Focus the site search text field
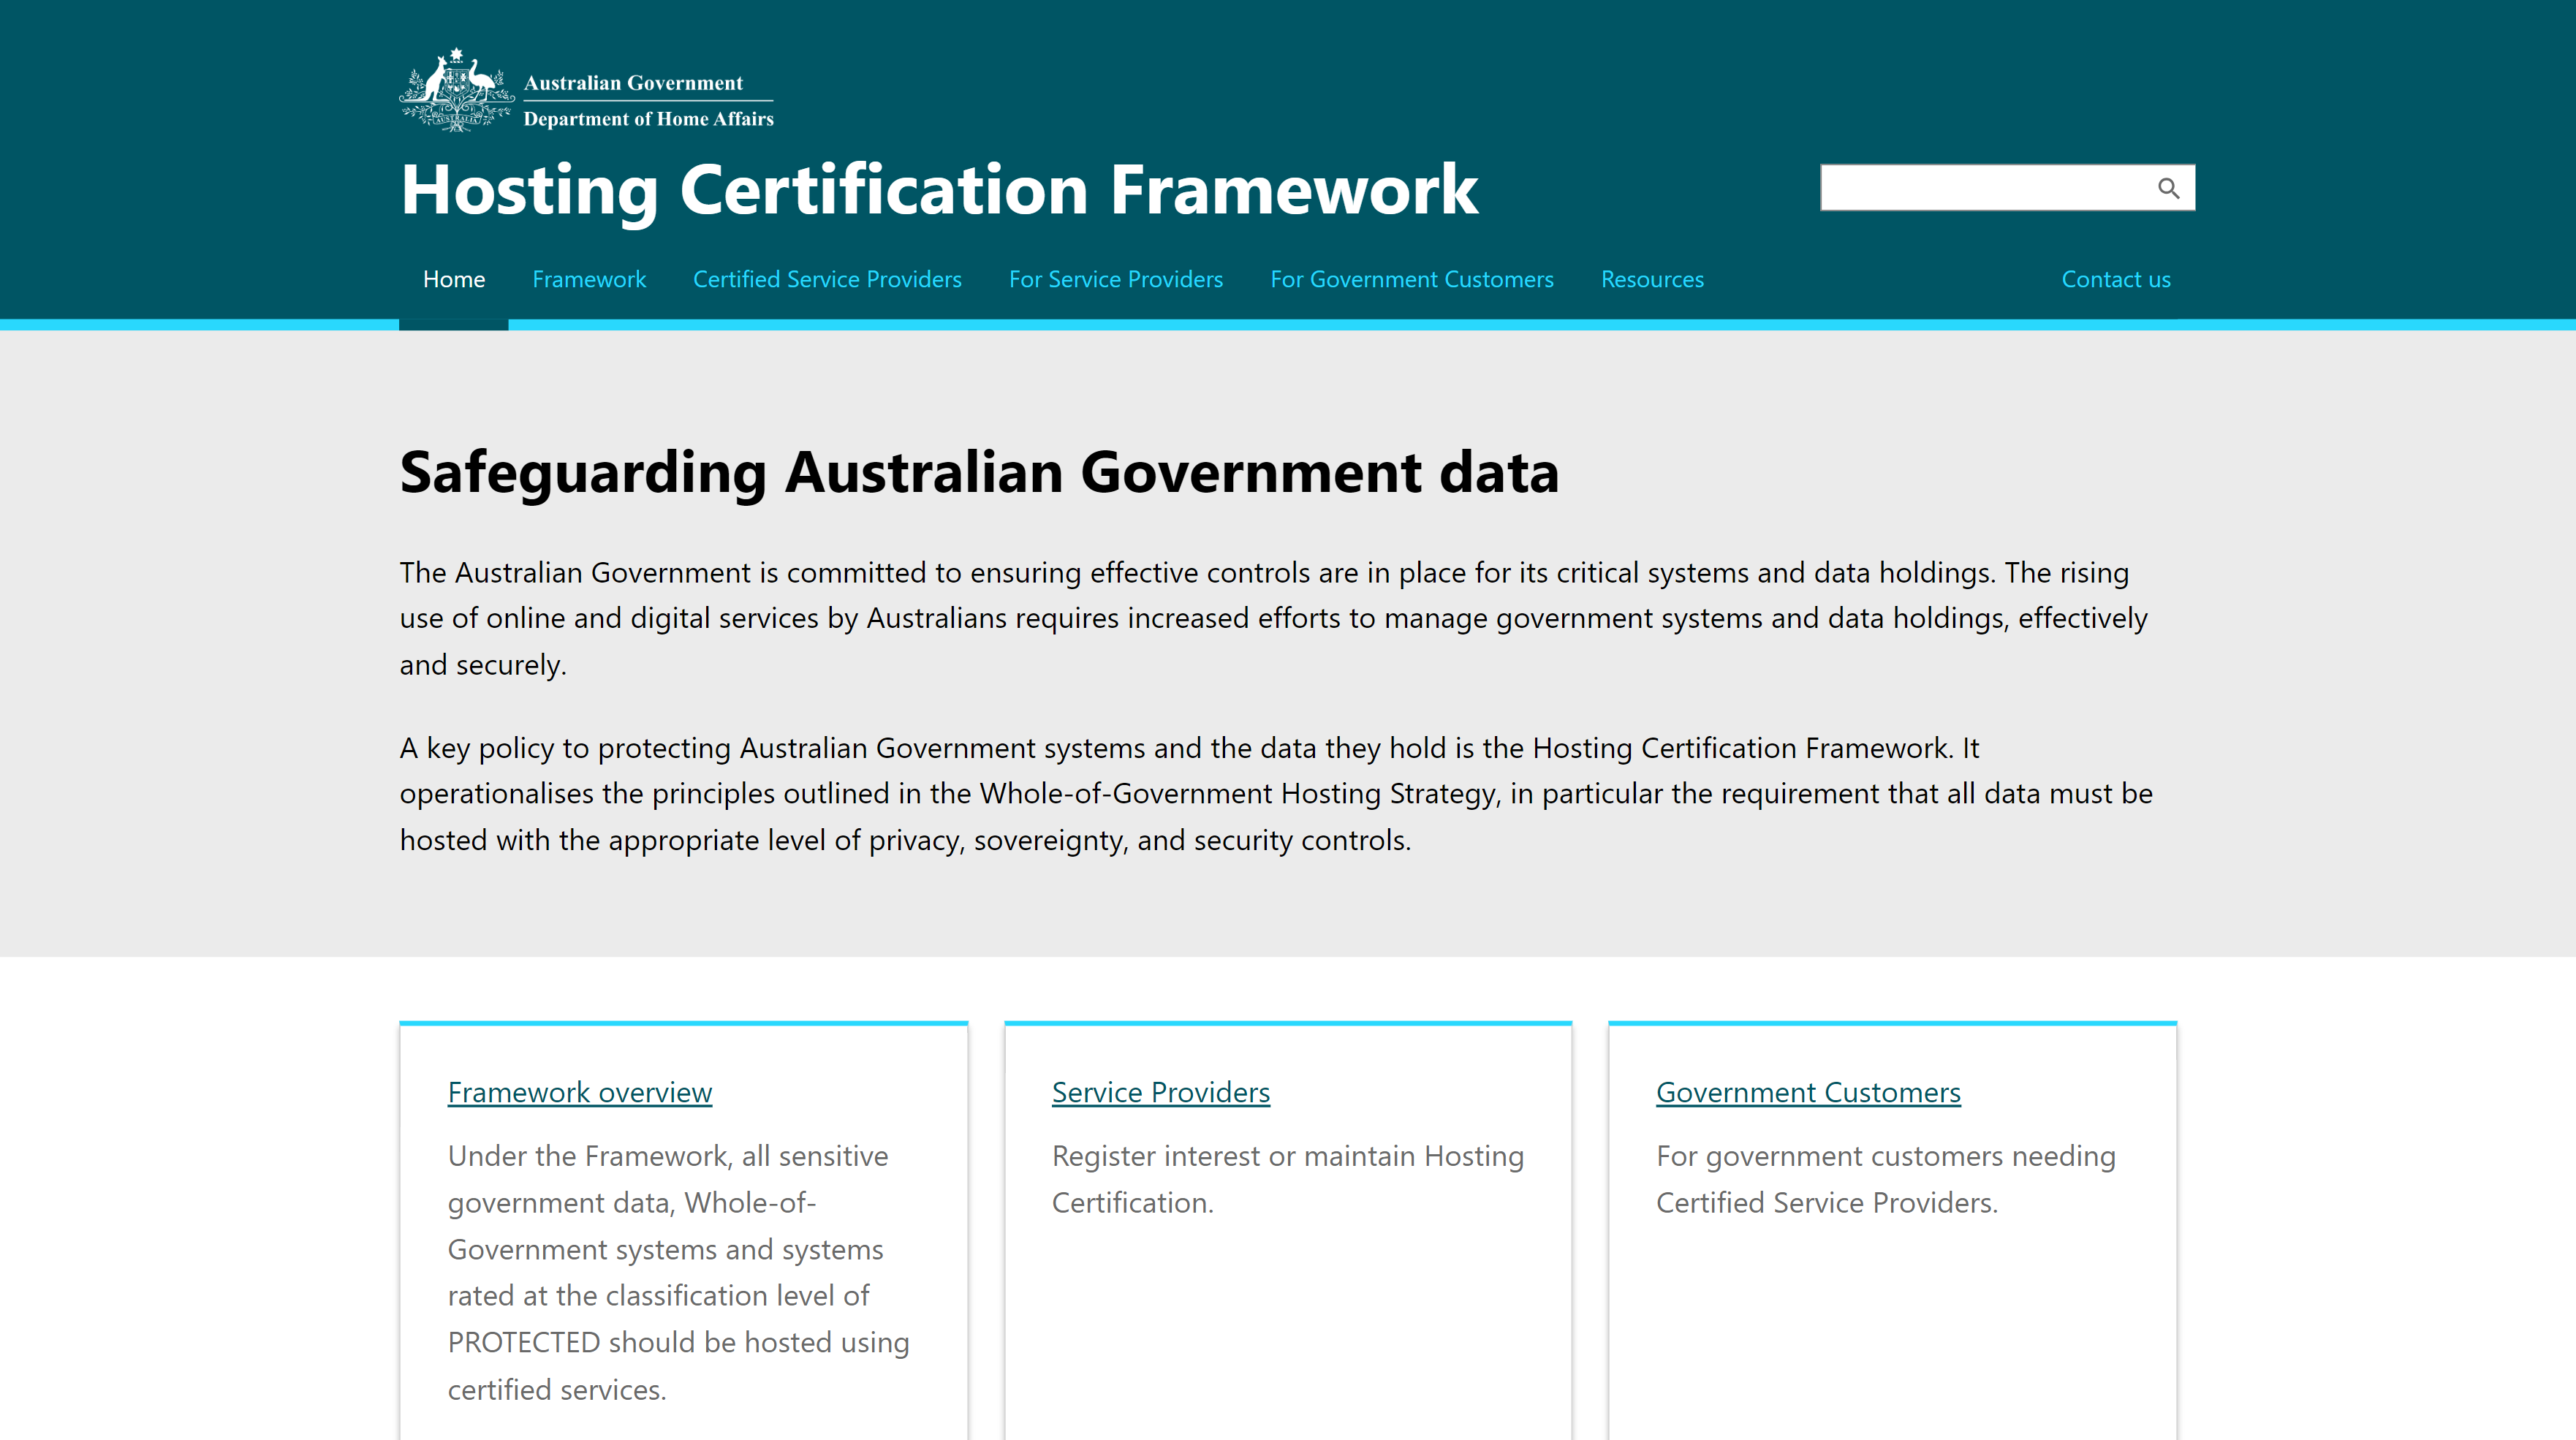The width and height of the screenshot is (2576, 1440). pyautogui.click(x=1980, y=188)
